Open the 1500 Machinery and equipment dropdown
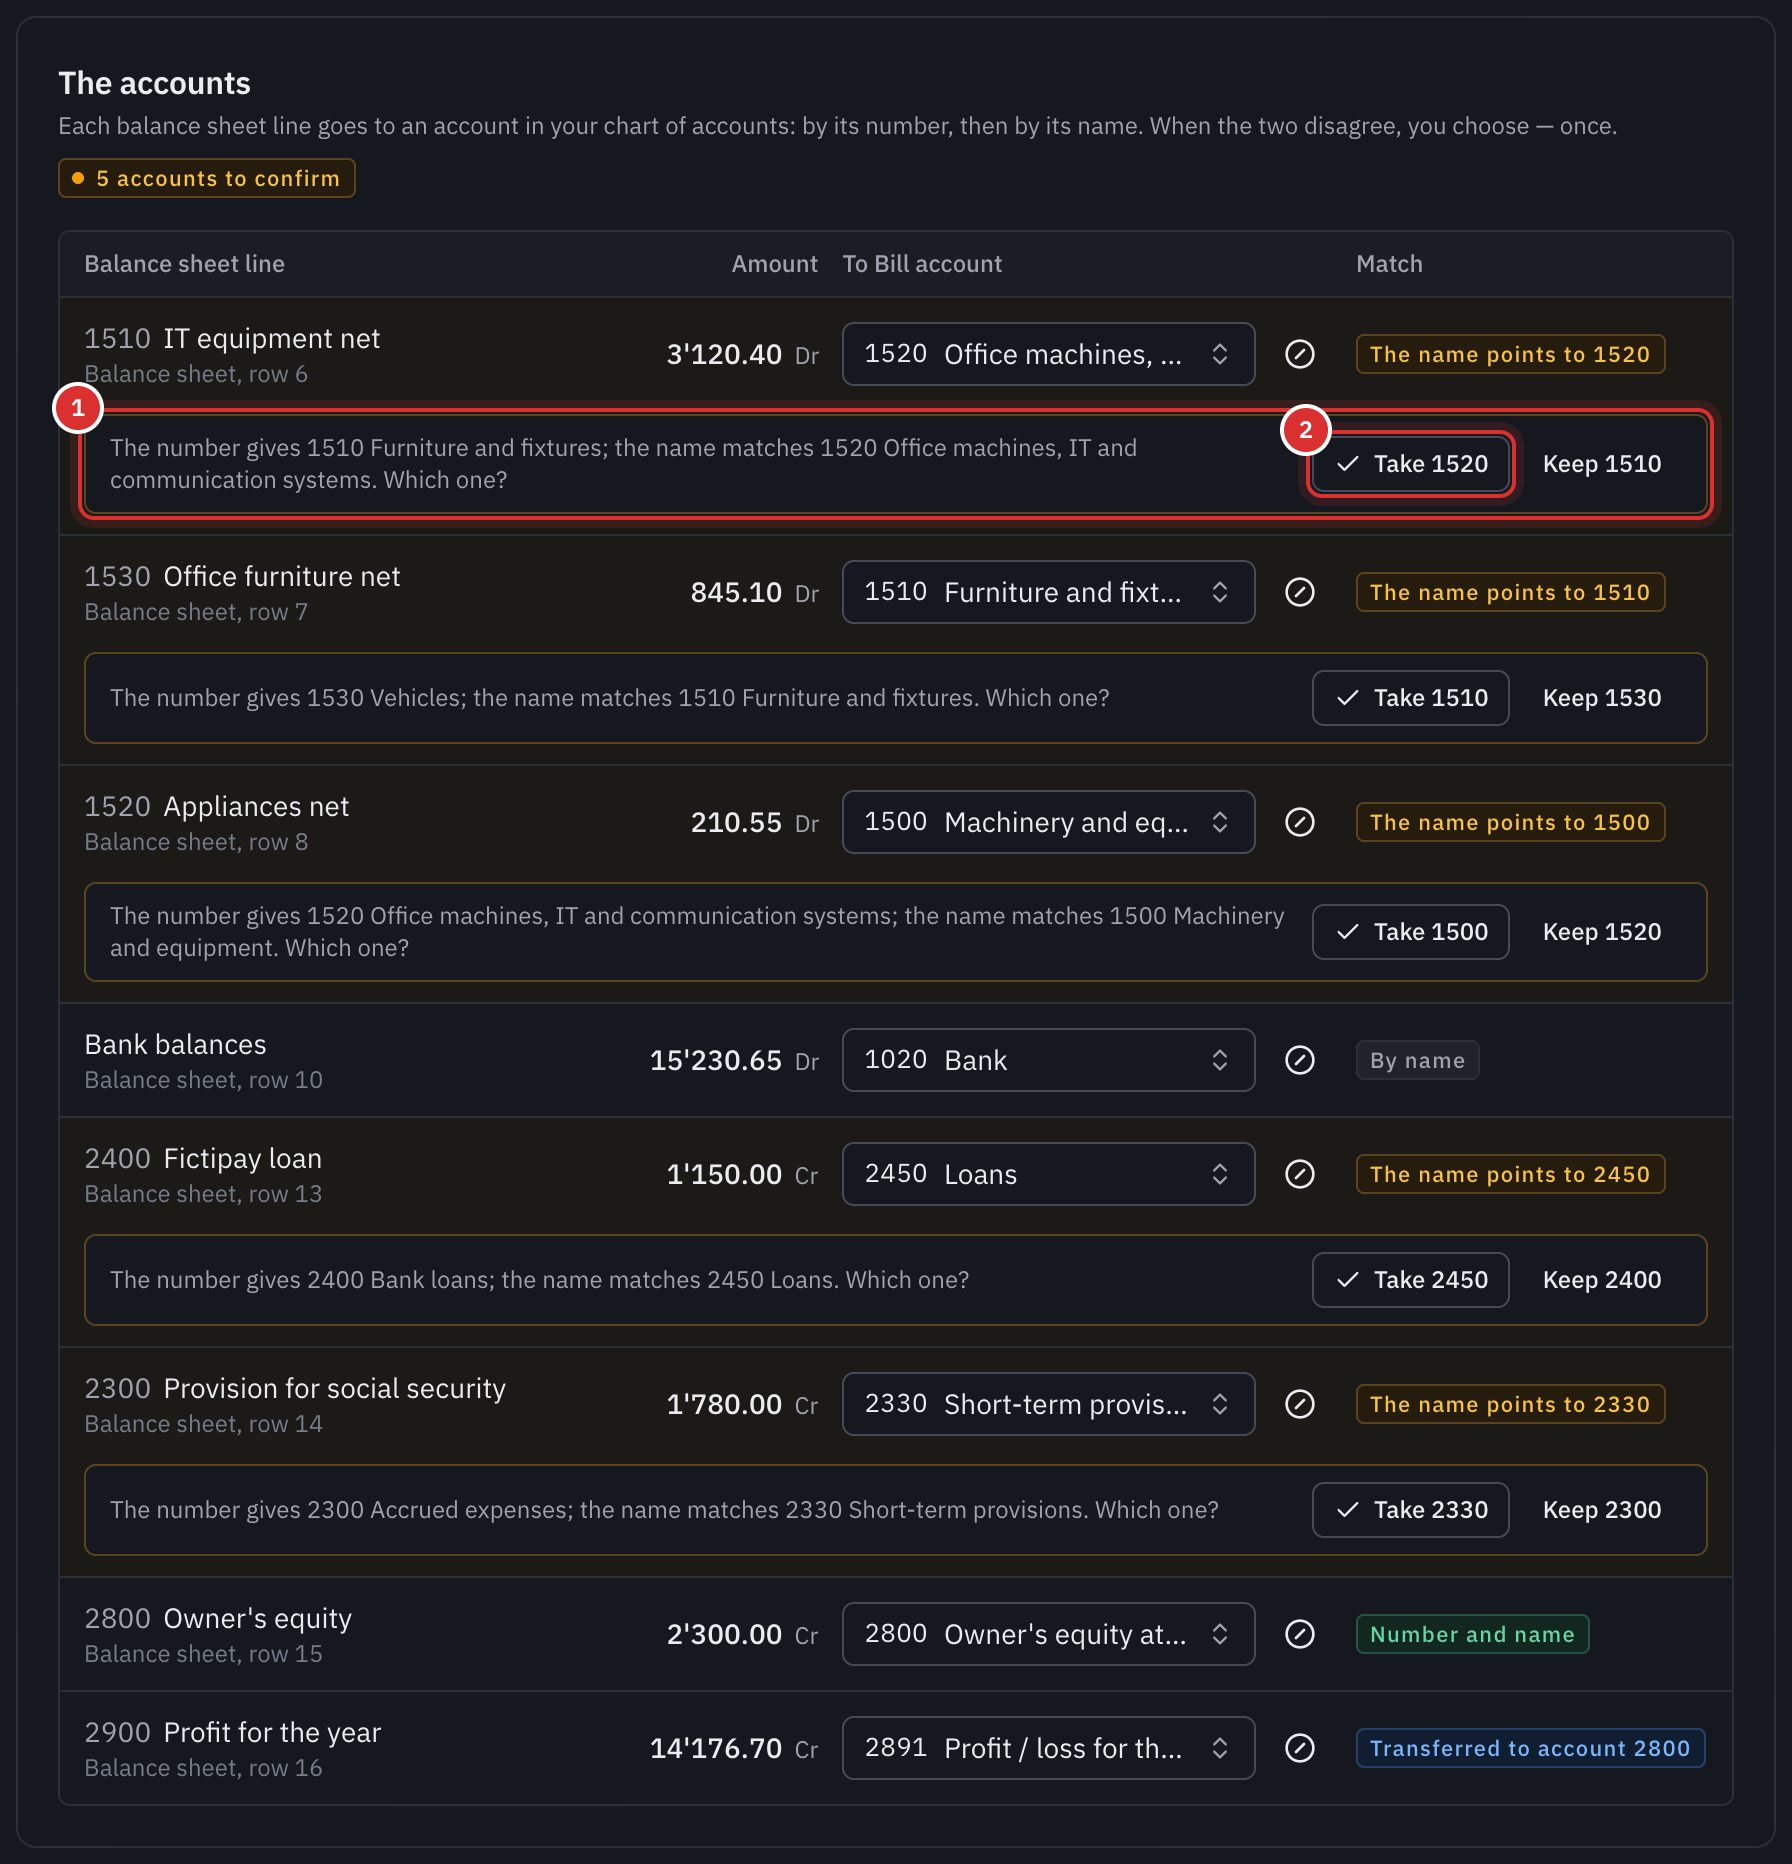1792x1864 pixels. pyautogui.click(x=1048, y=822)
